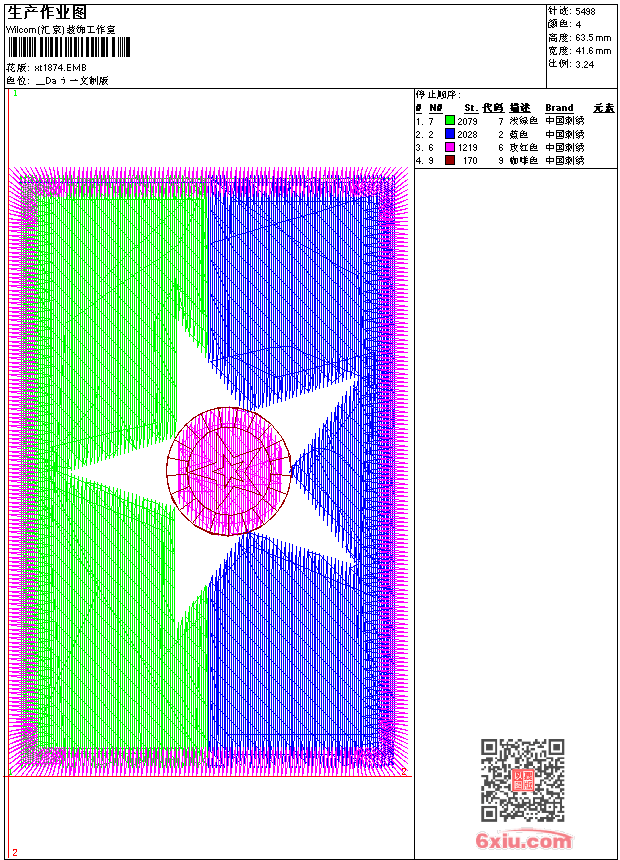Click 中国刺绣 brand in the 2028 row

click(x=565, y=134)
